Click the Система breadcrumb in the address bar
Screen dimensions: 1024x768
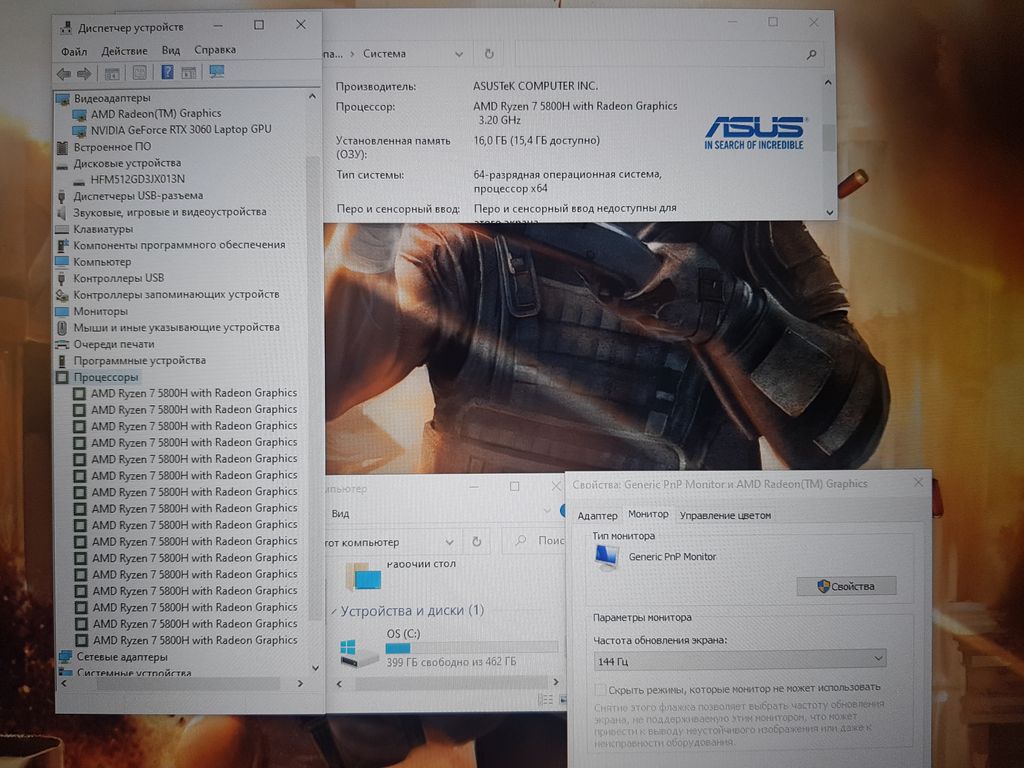(384, 54)
